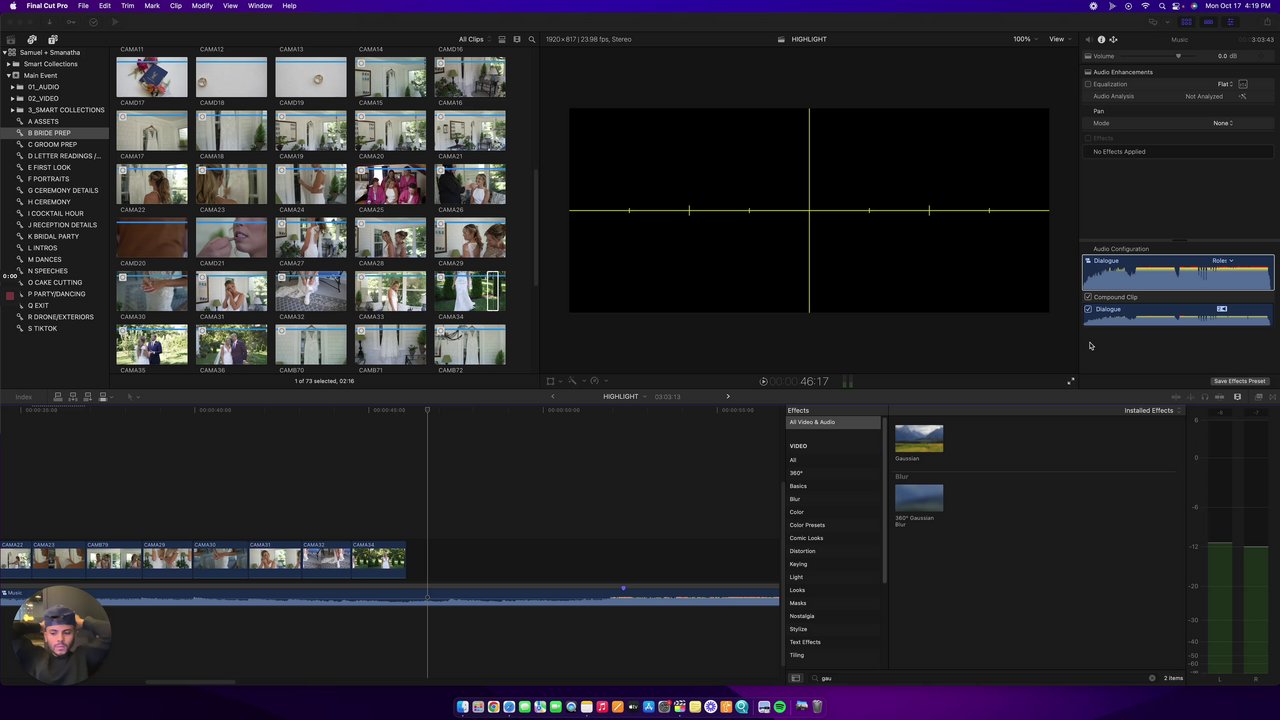Open the Clip menu
The width and height of the screenshot is (1280, 720).
(x=175, y=6)
